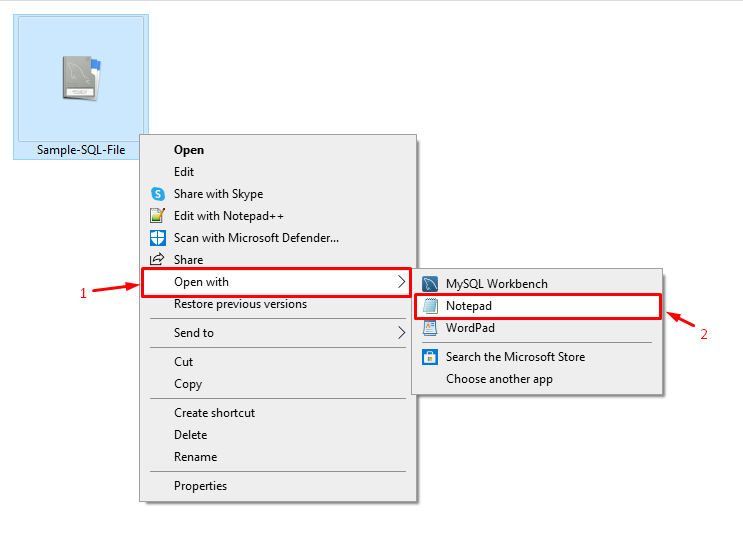Open Properties of the SQL file
The width and height of the screenshot is (743, 559).
(200, 486)
